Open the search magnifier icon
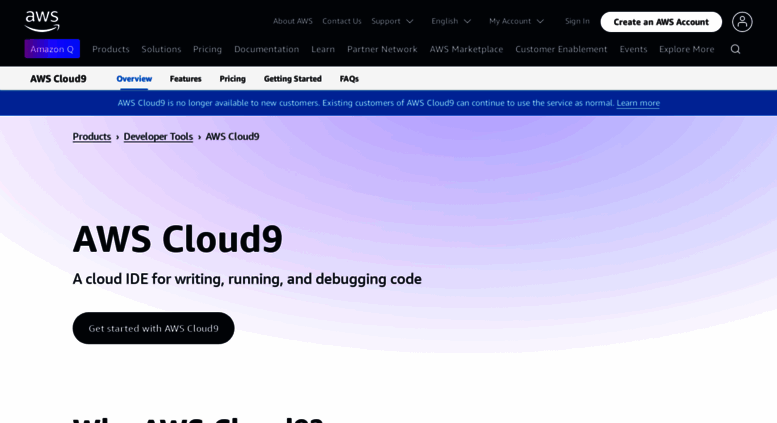The image size is (777, 423). coord(735,49)
